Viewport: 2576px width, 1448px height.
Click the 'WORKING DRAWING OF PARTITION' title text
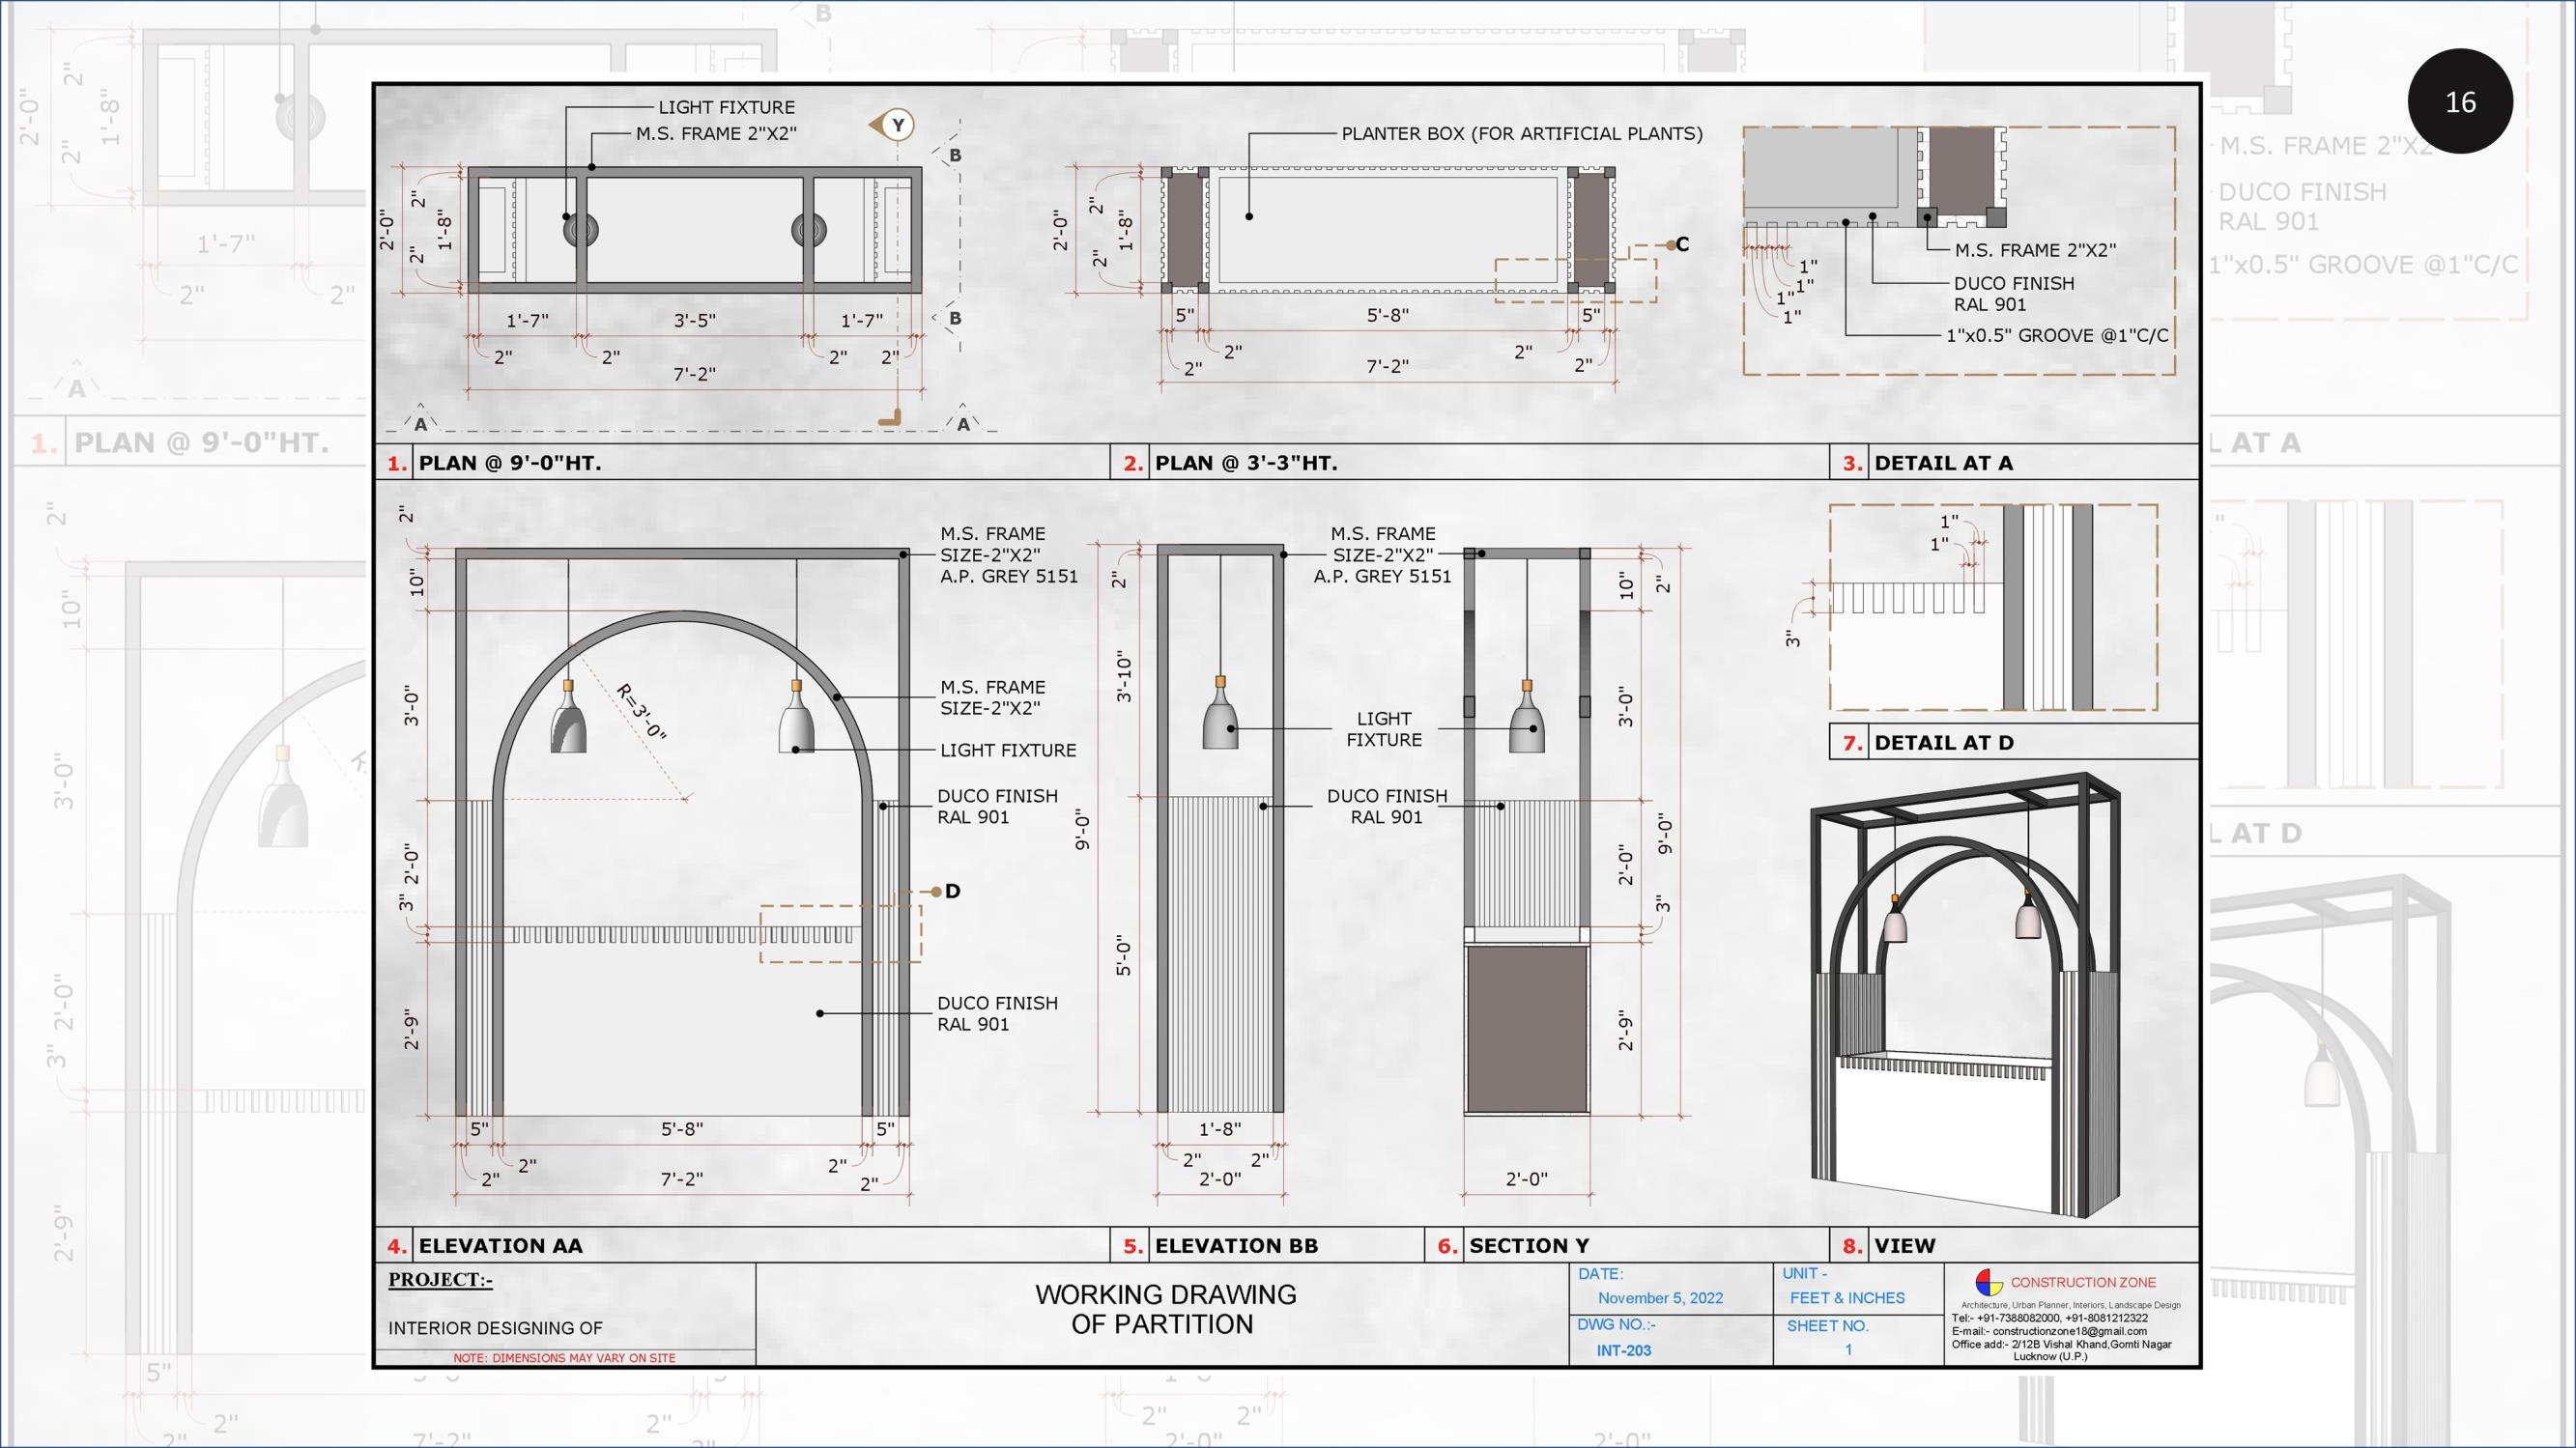point(1164,1309)
